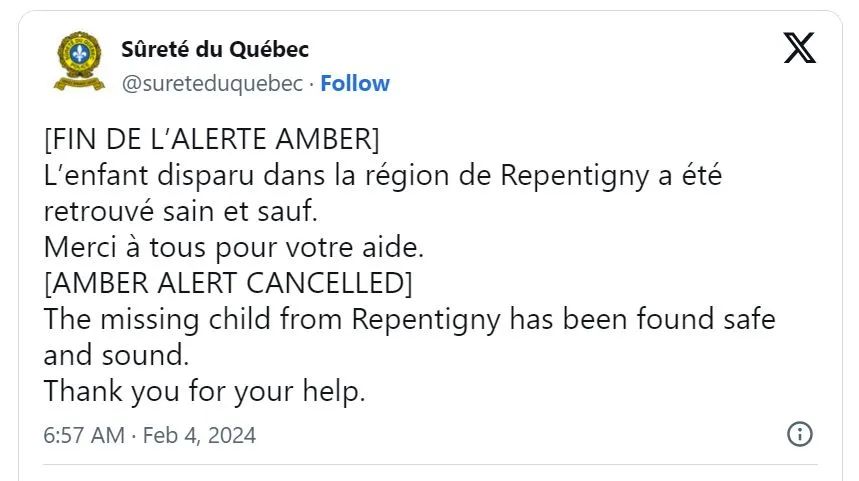Open the tweet info circle icon
859x481 pixels.
coord(800,434)
